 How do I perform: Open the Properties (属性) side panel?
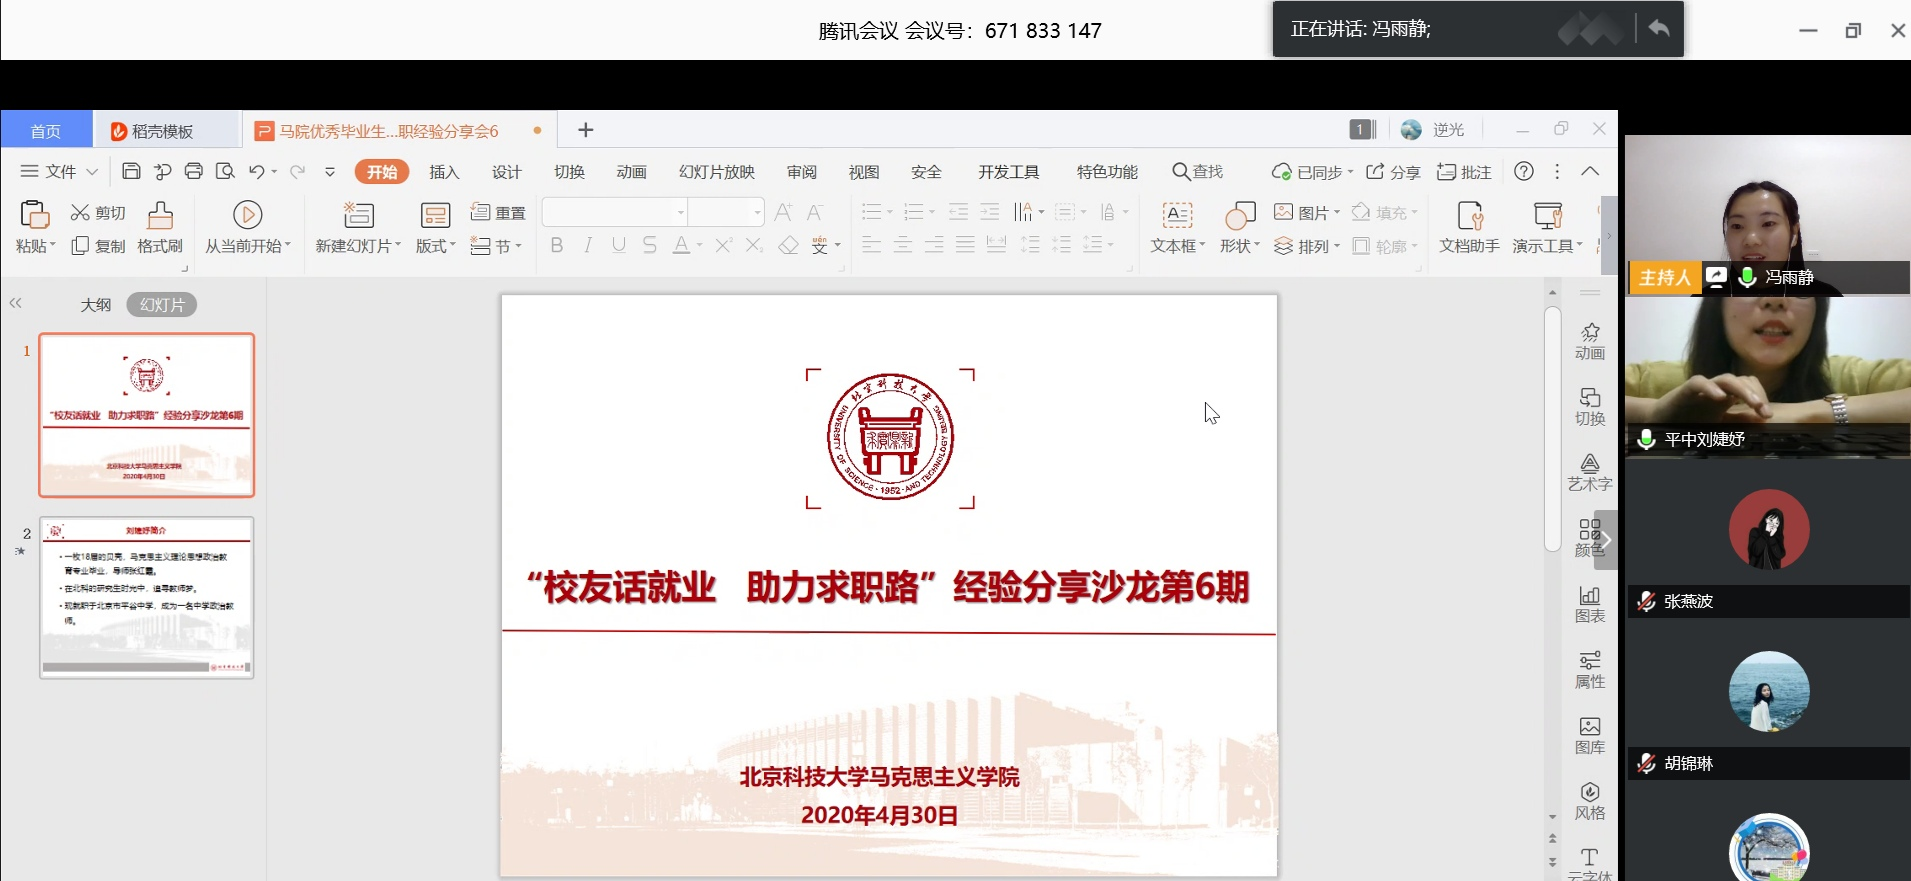tap(1590, 670)
